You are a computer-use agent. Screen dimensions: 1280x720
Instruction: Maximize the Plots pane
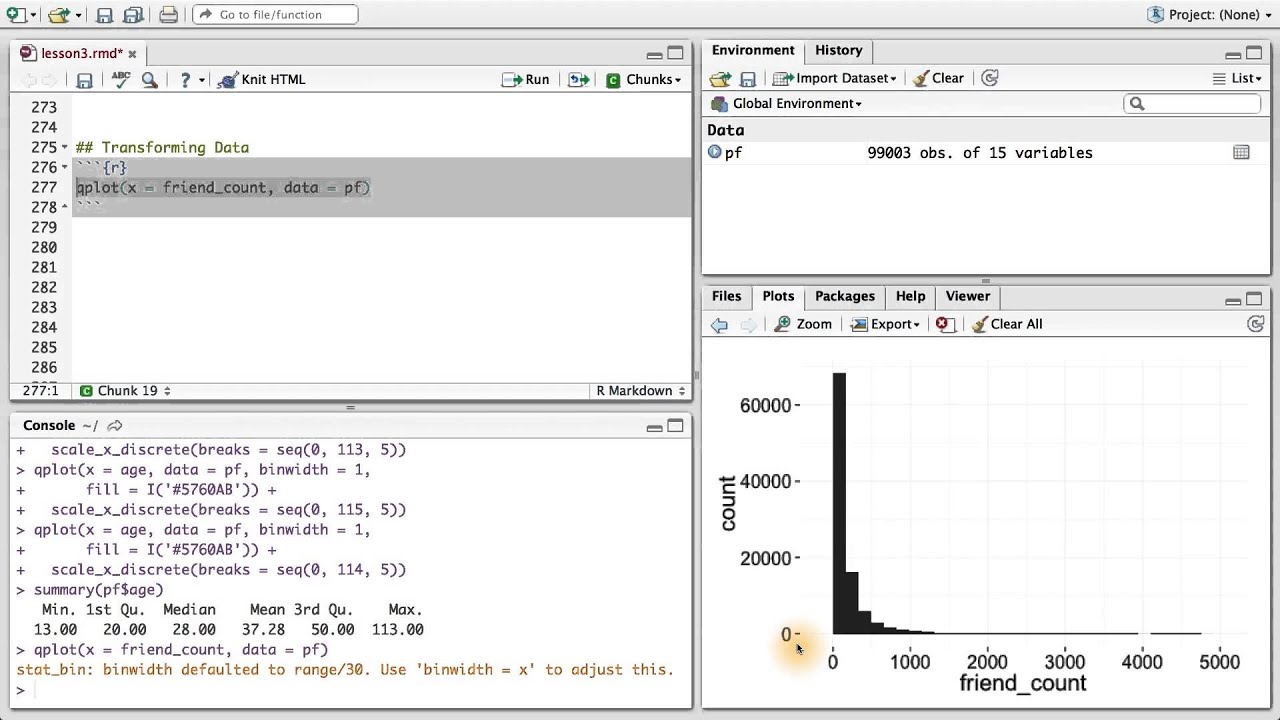click(1254, 300)
